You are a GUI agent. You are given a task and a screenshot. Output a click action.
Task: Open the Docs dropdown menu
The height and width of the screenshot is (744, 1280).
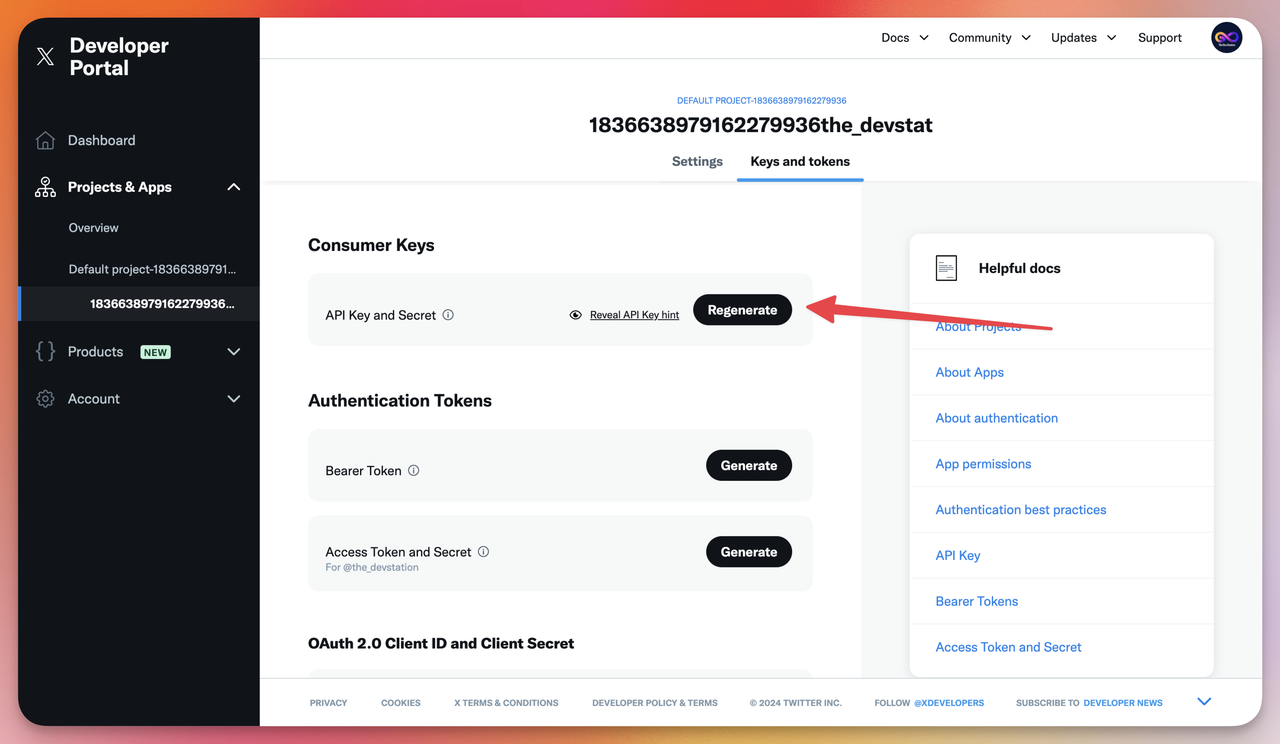point(905,38)
